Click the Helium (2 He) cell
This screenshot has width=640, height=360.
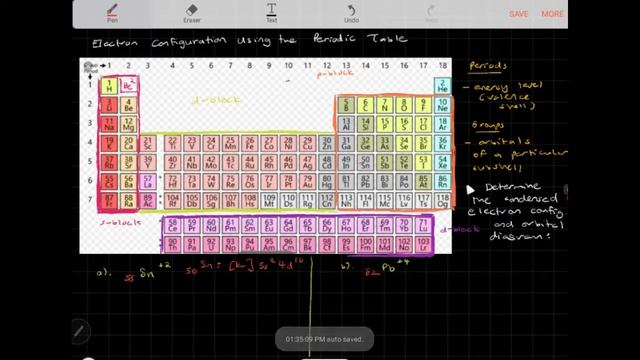[x=442, y=86]
